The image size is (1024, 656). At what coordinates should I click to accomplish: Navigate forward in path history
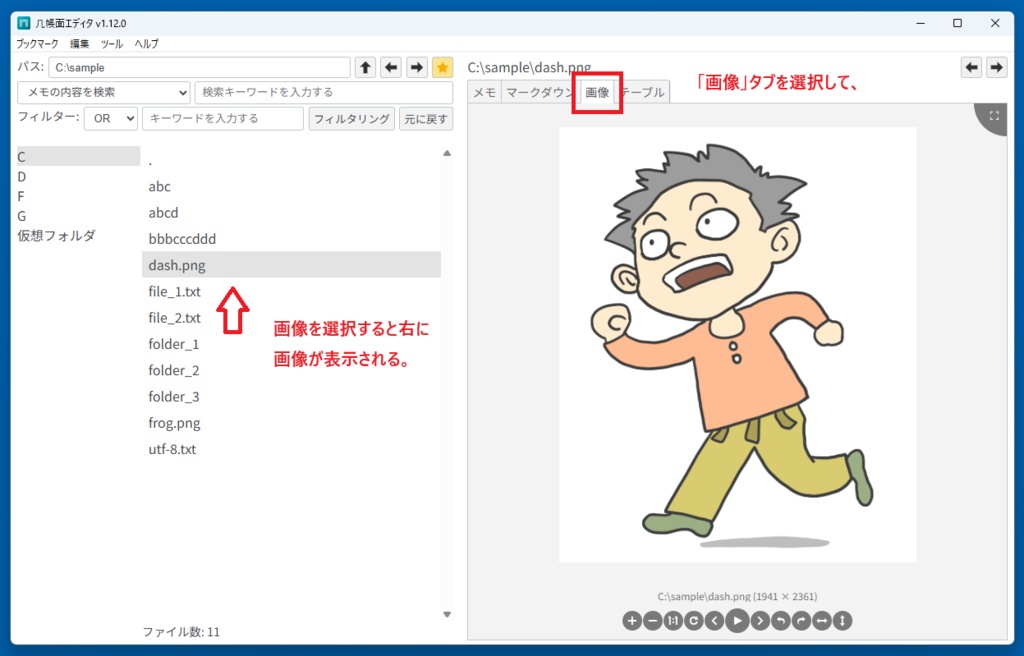(417, 67)
